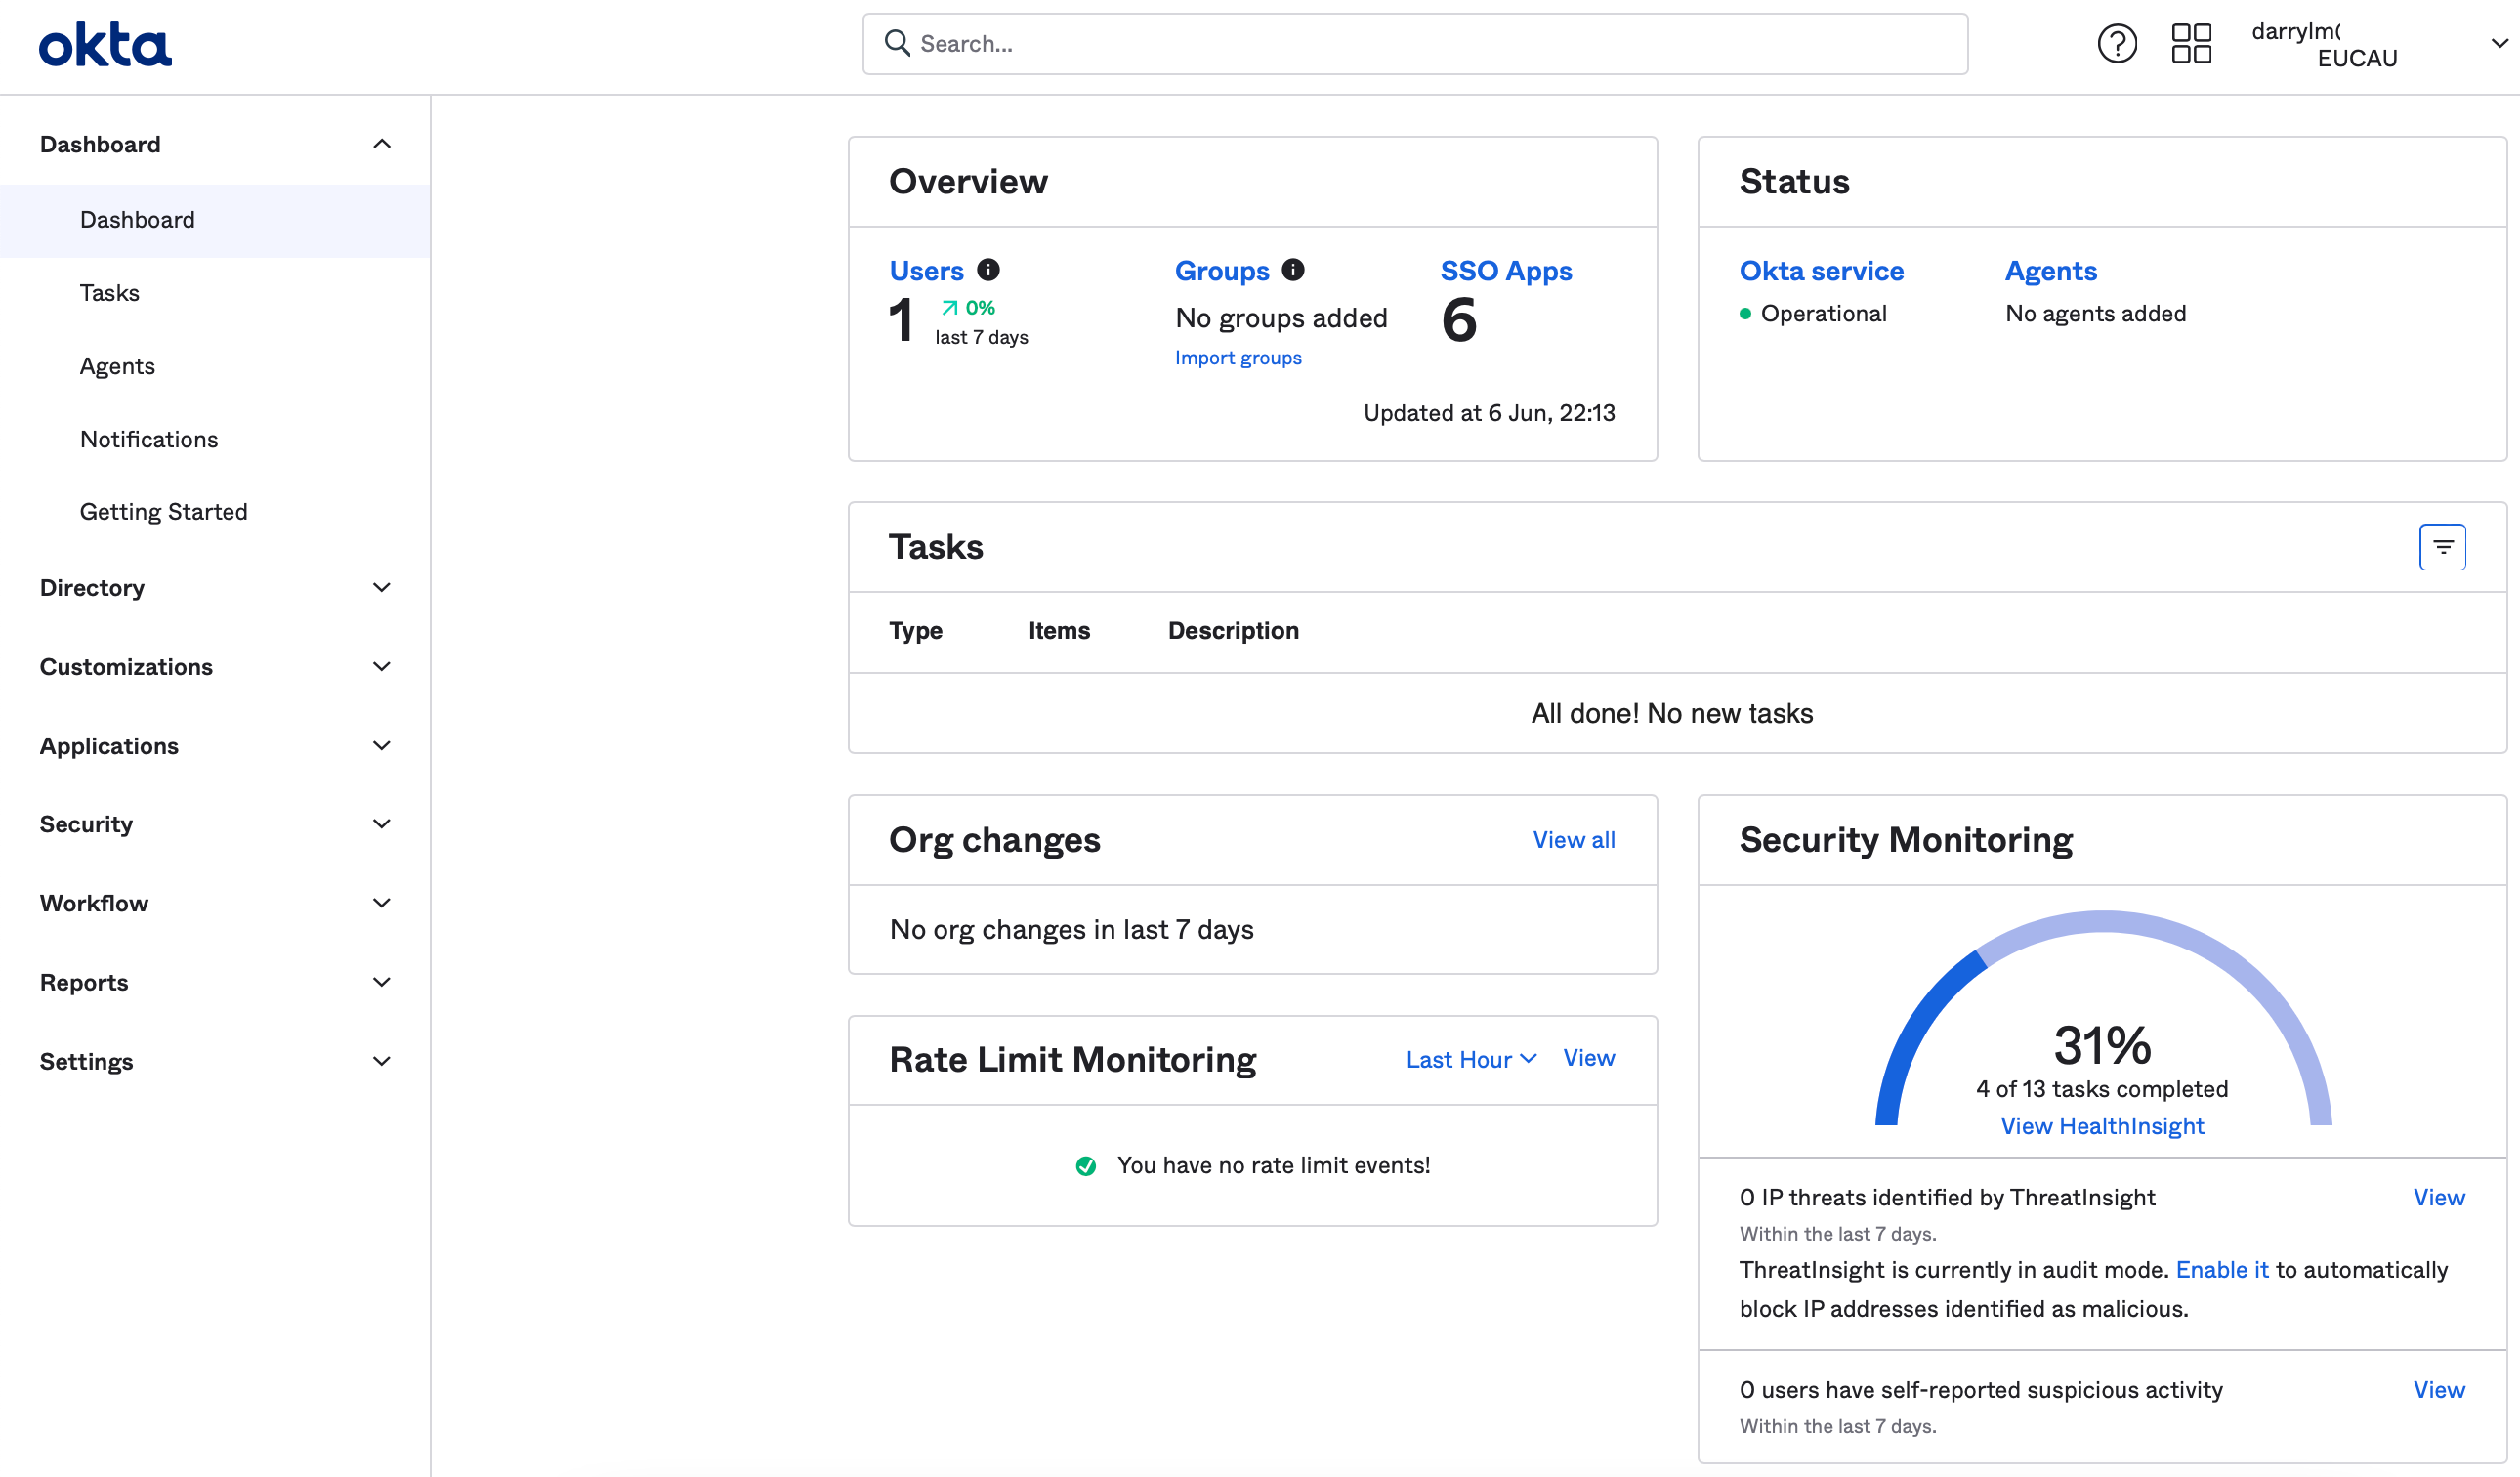Open the Tasks filter icon
Screen dimensions: 2520x1477
click(2441, 547)
